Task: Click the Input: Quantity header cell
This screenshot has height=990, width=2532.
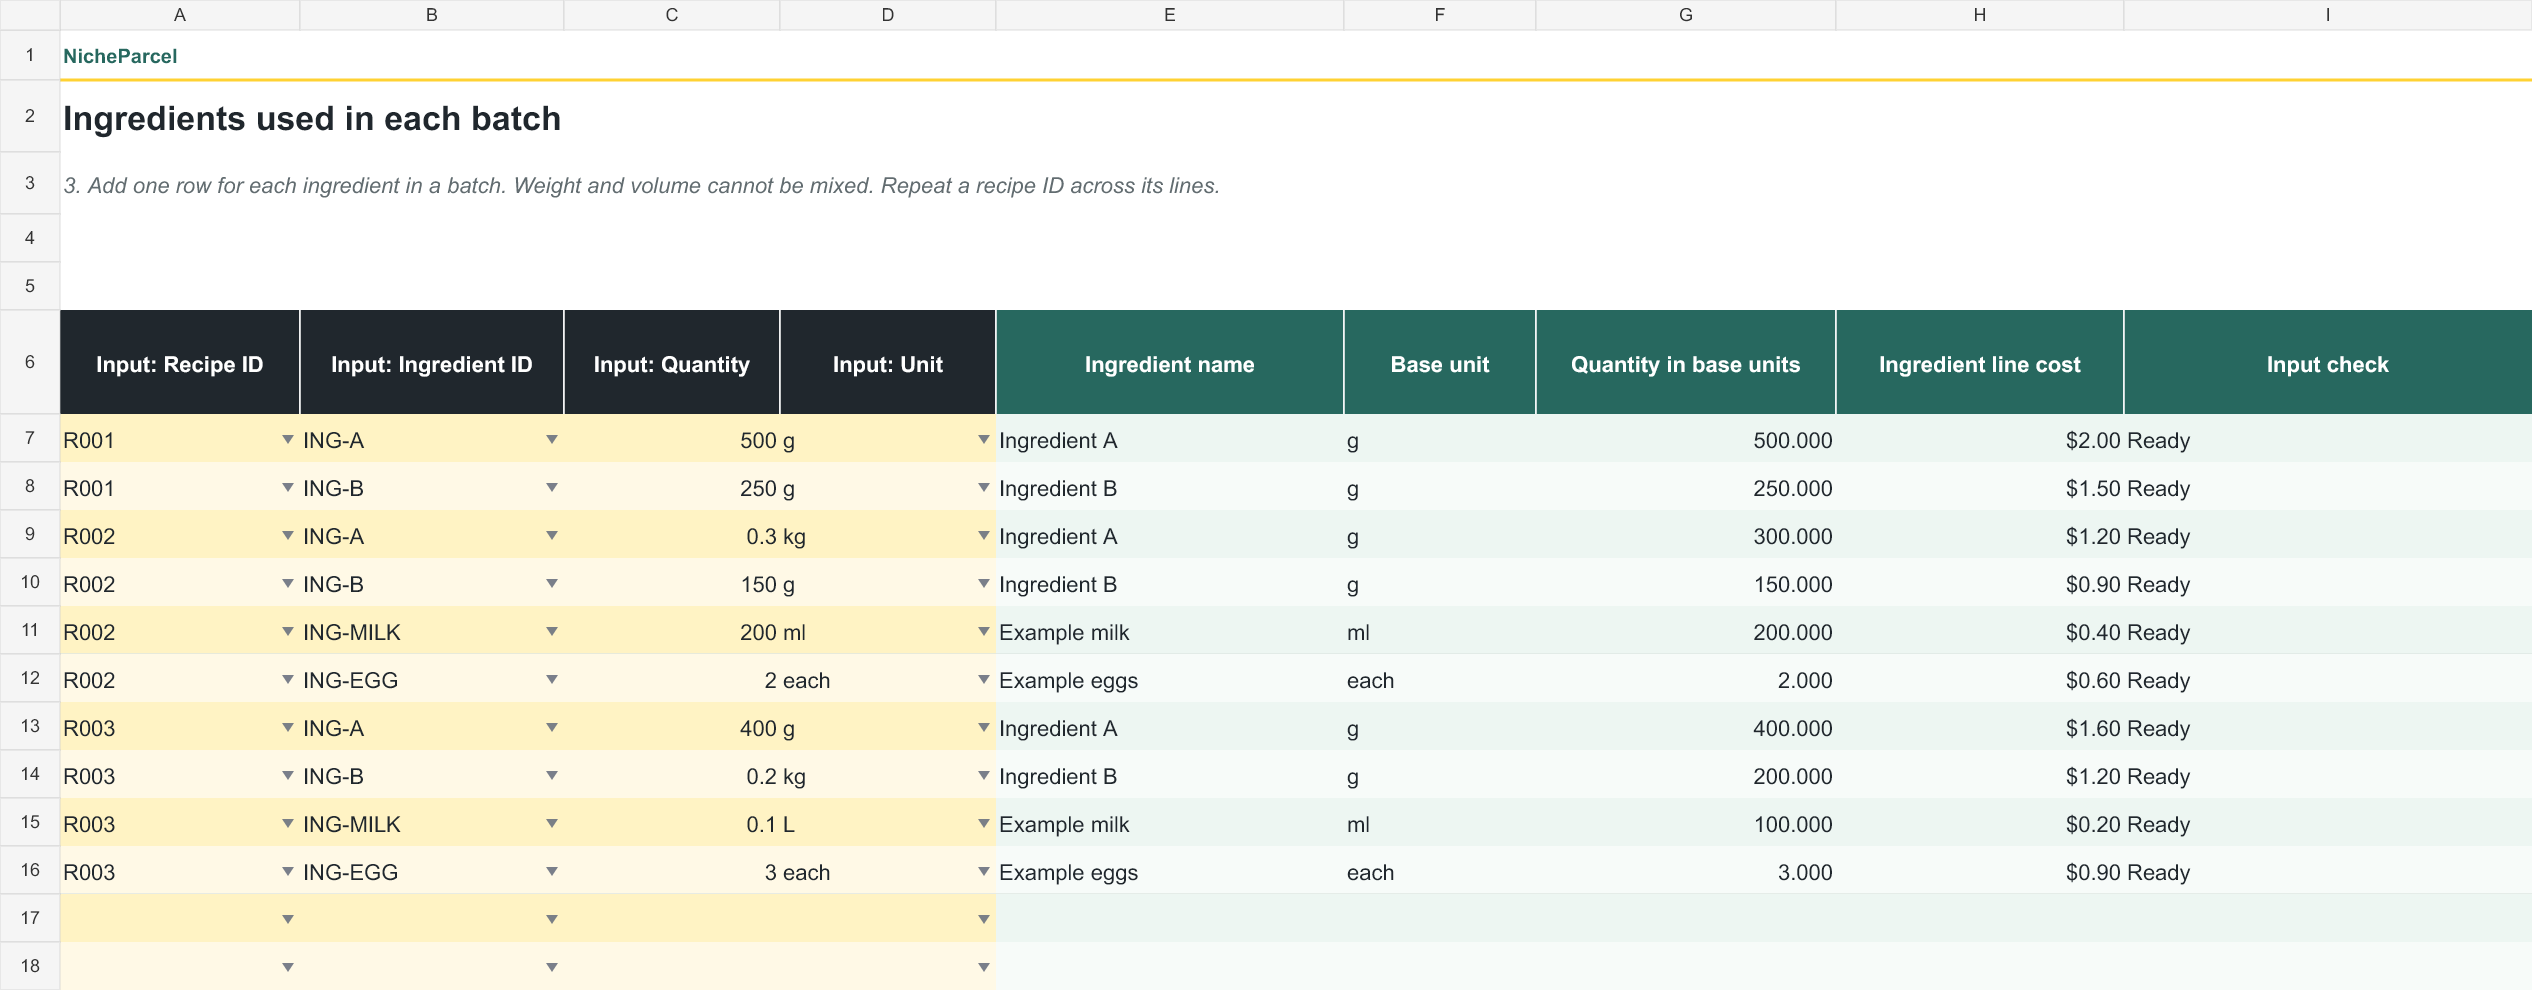Action: [672, 363]
